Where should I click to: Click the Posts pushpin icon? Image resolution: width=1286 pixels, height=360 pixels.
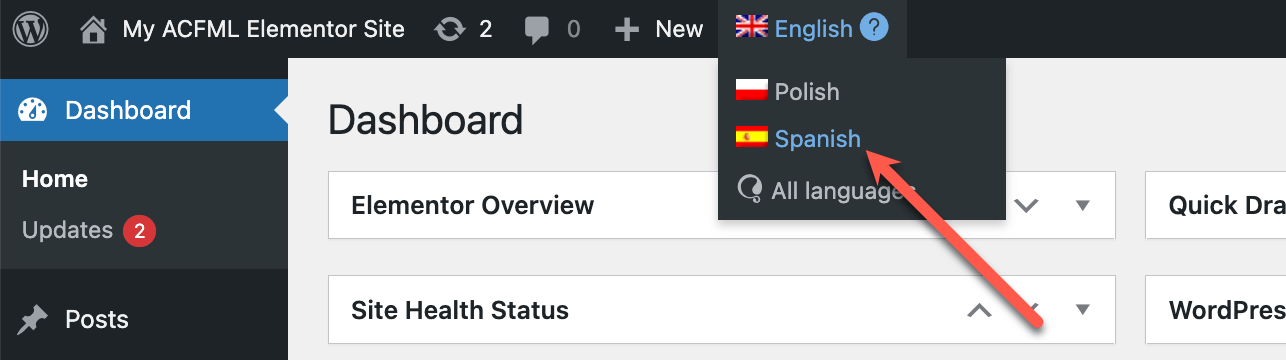(x=33, y=320)
